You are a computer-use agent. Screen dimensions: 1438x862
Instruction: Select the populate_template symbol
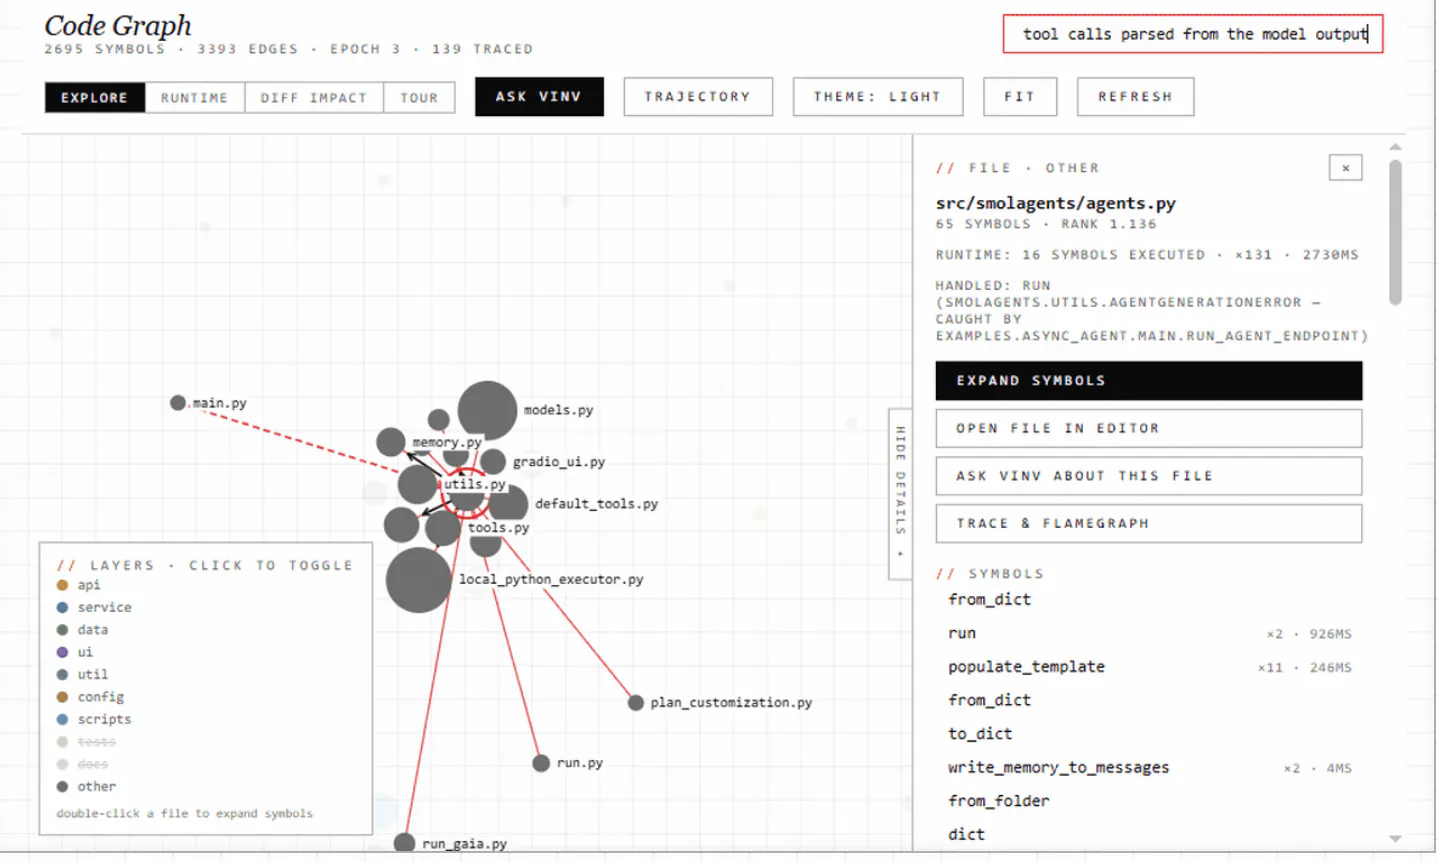1027,666
